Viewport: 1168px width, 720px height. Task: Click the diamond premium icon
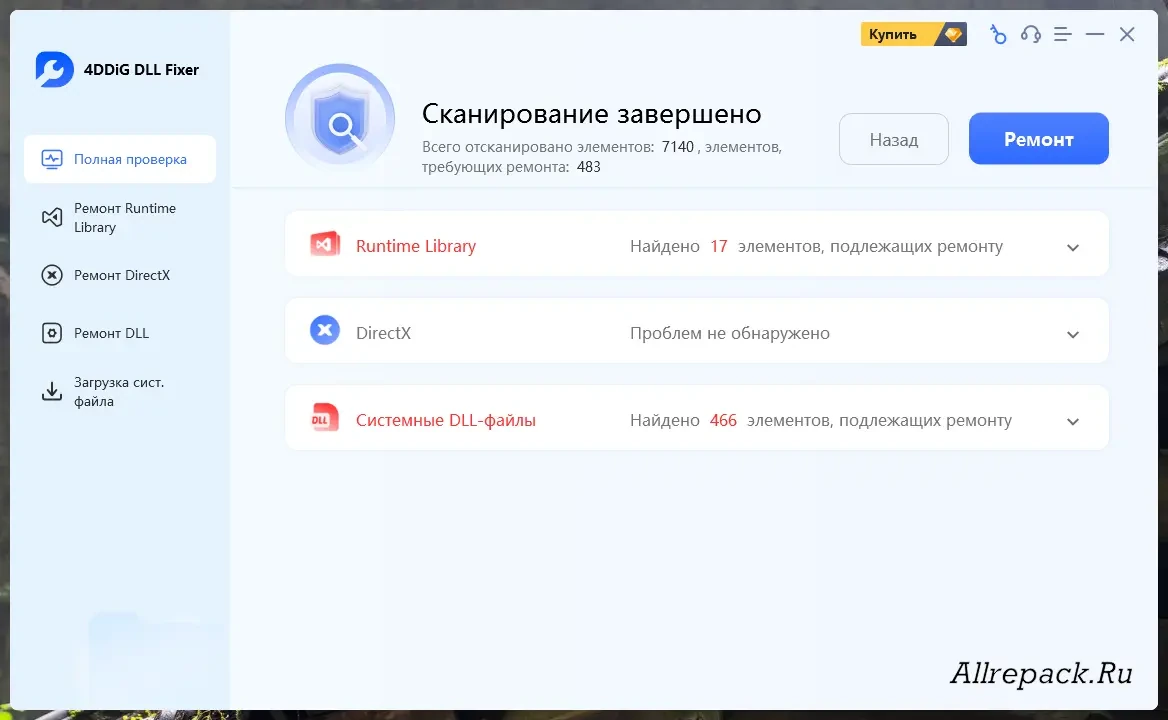click(x=953, y=34)
